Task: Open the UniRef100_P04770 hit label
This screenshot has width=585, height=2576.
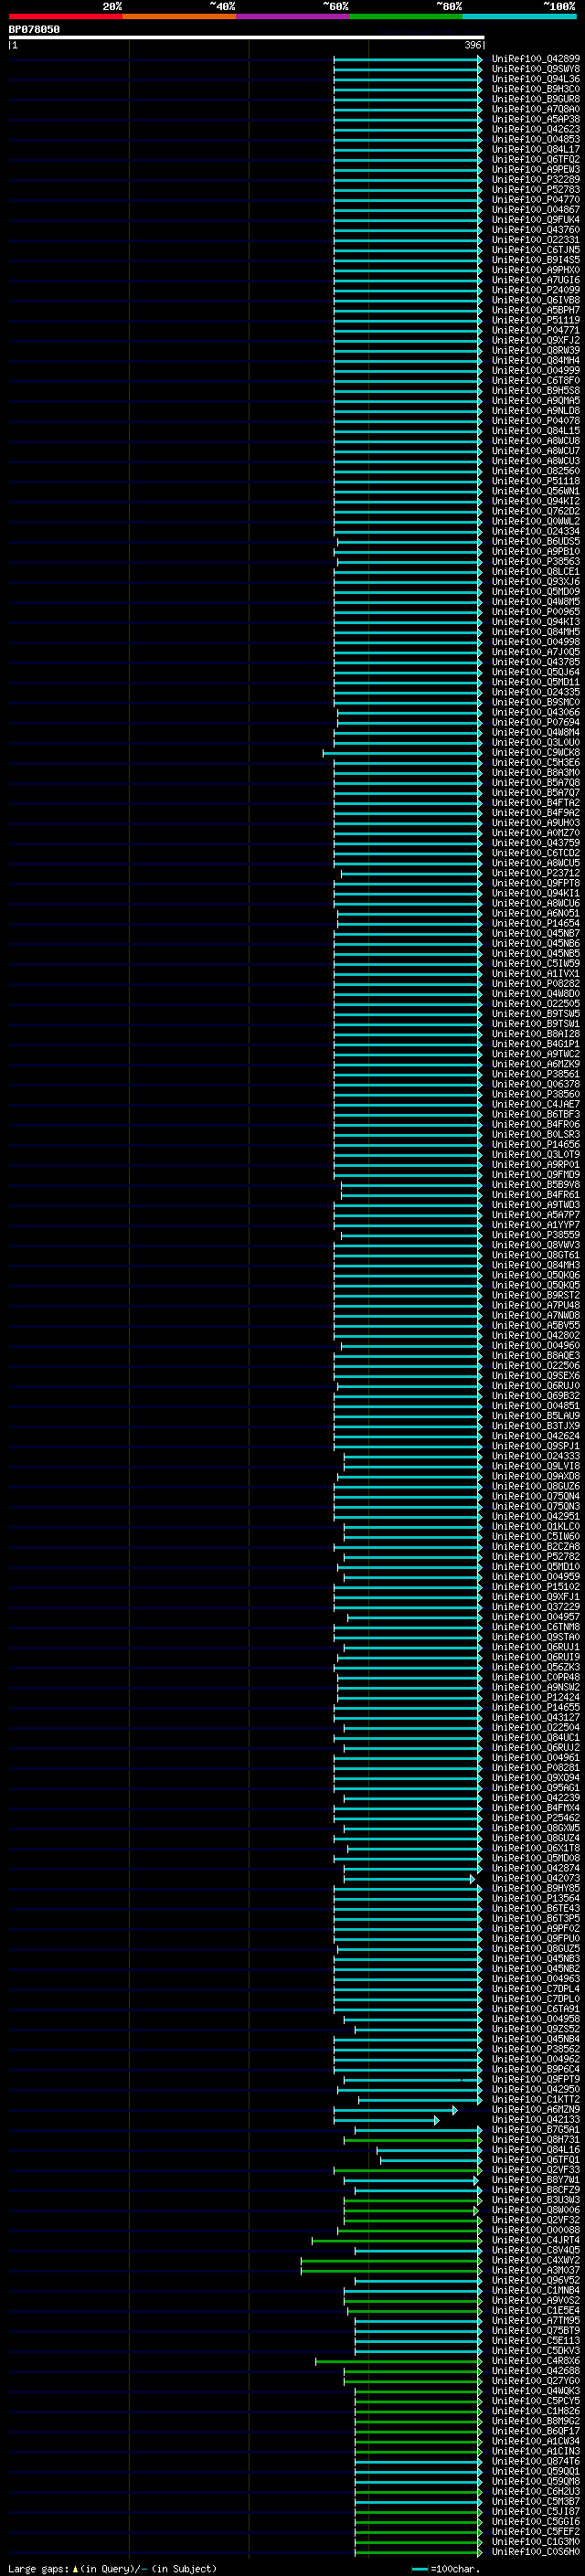Action: (x=535, y=199)
